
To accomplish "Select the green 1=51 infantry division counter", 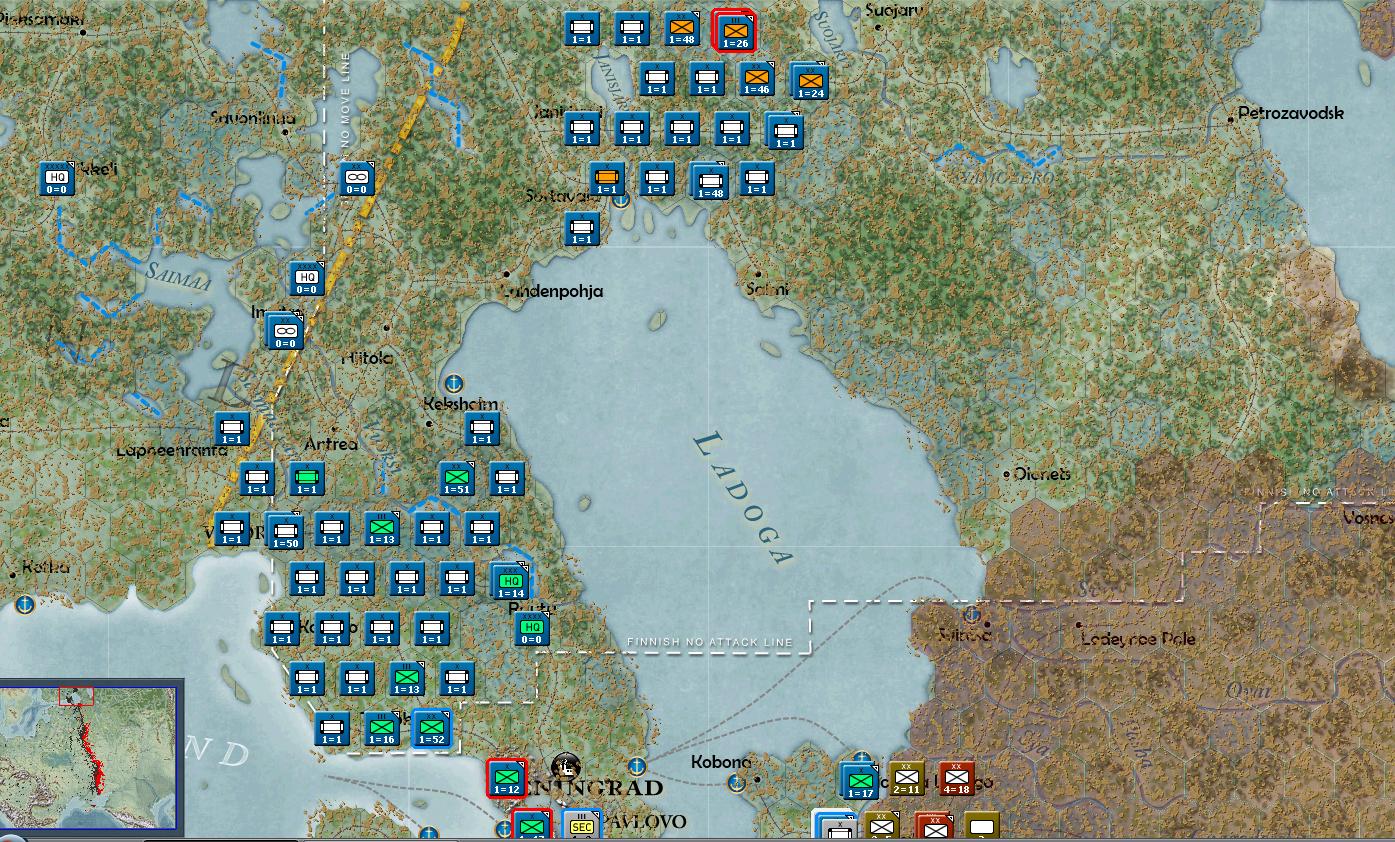I will click(x=457, y=479).
